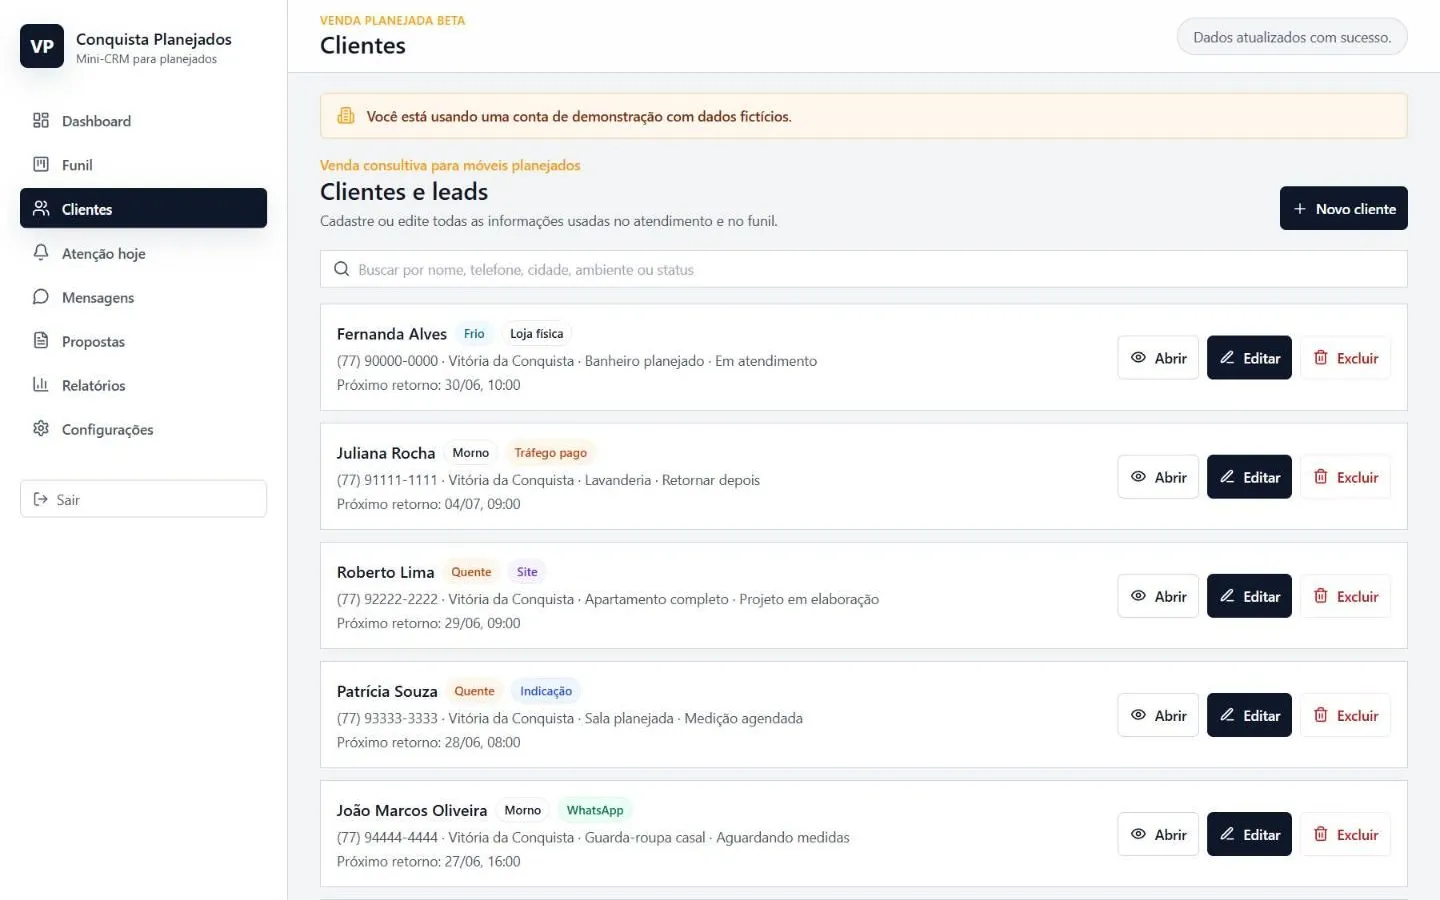This screenshot has width=1440, height=900.
Task: Select the Fernanda Alves client name
Action: 392,334
